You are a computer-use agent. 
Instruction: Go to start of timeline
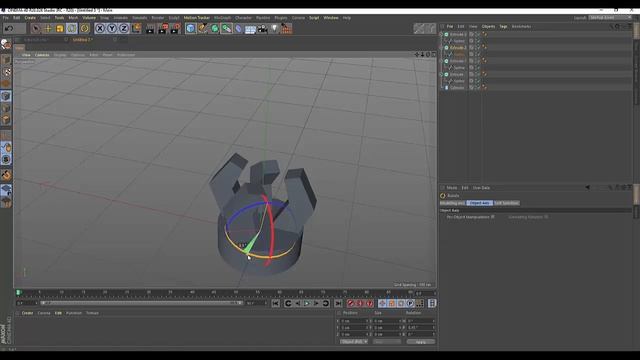coord(276,303)
